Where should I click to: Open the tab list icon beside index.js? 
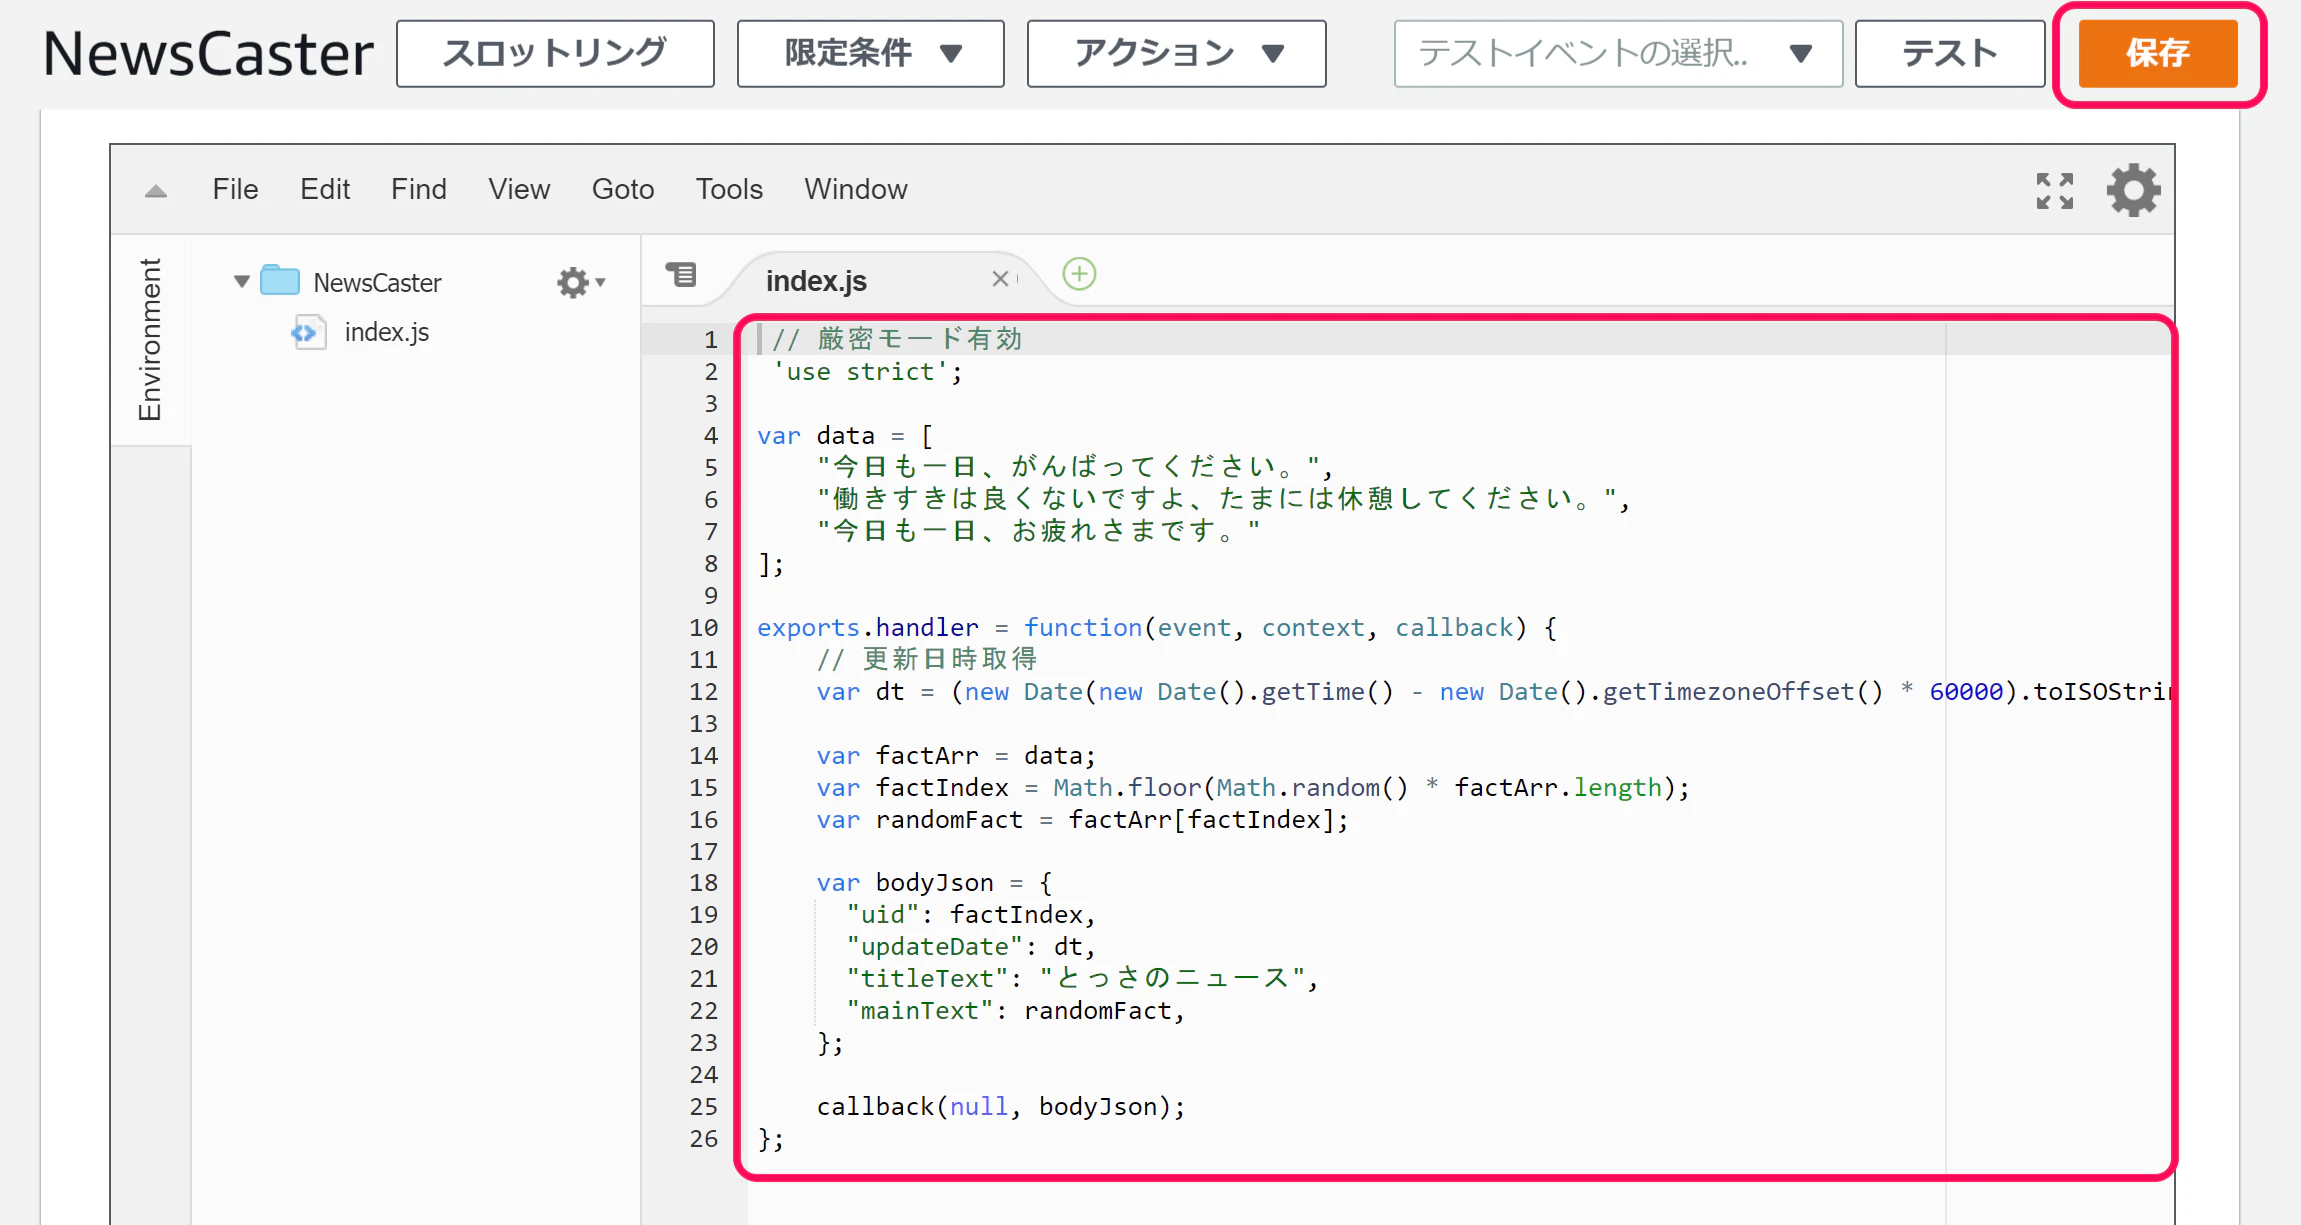pos(682,274)
